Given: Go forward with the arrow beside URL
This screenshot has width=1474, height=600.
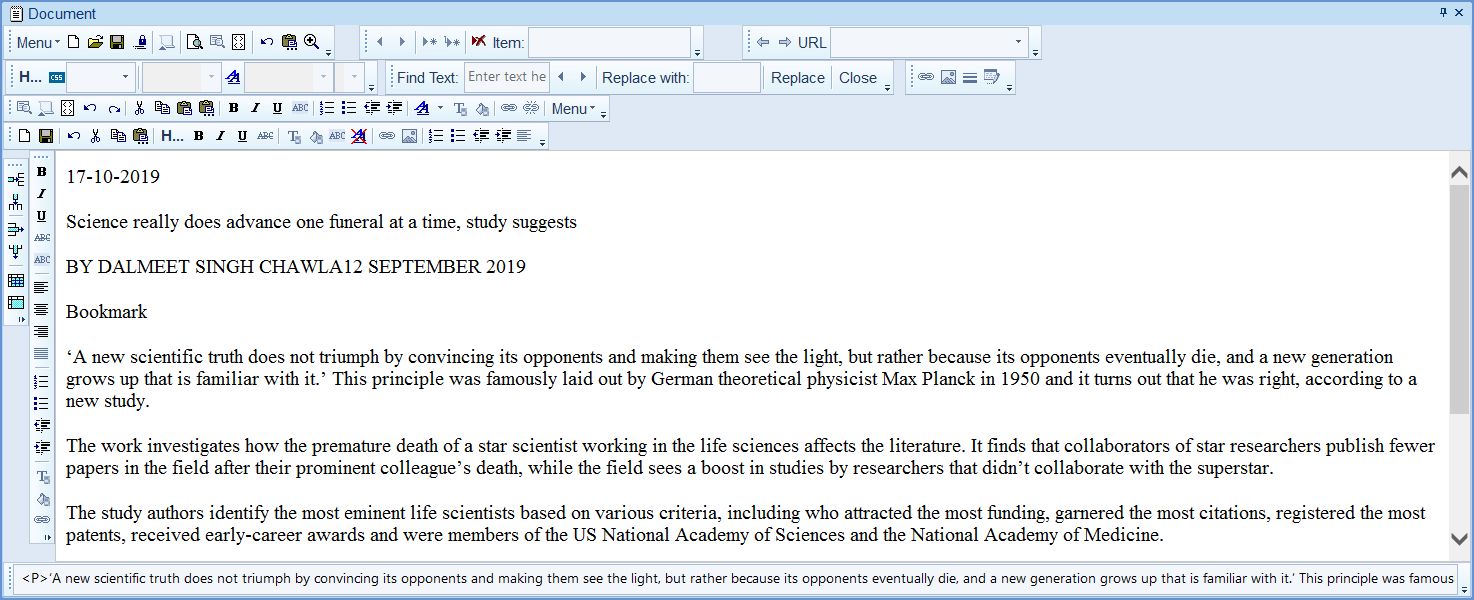Looking at the screenshot, I should (x=785, y=42).
